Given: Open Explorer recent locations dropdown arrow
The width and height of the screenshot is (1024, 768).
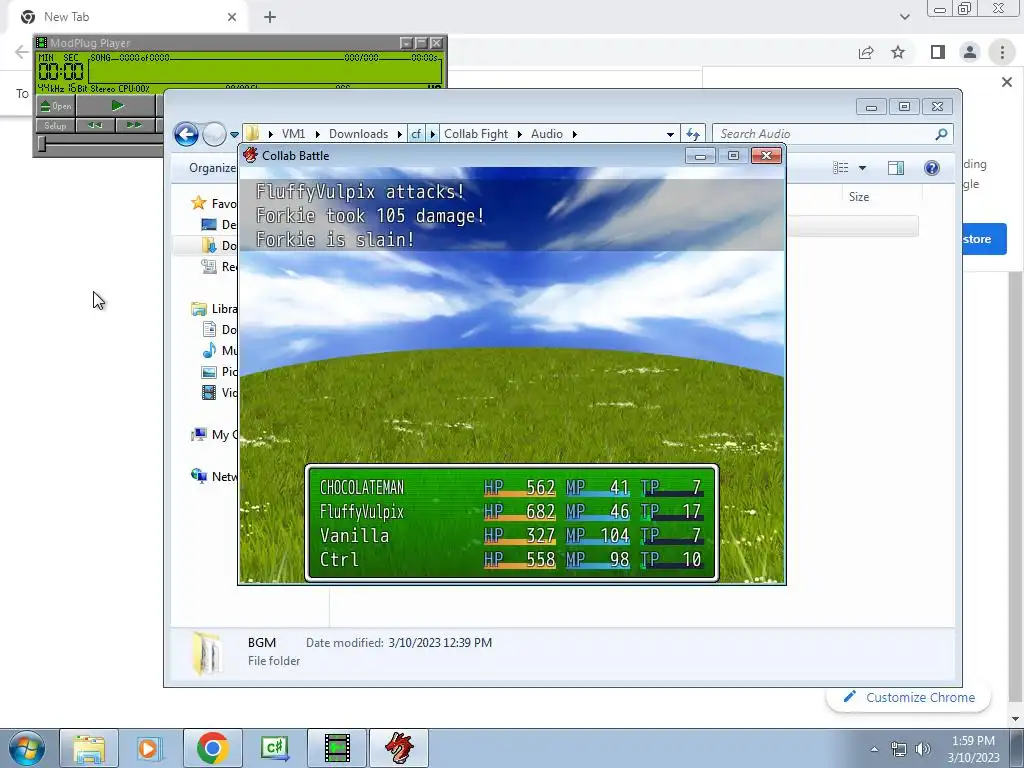Looking at the screenshot, I should tap(234, 135).
